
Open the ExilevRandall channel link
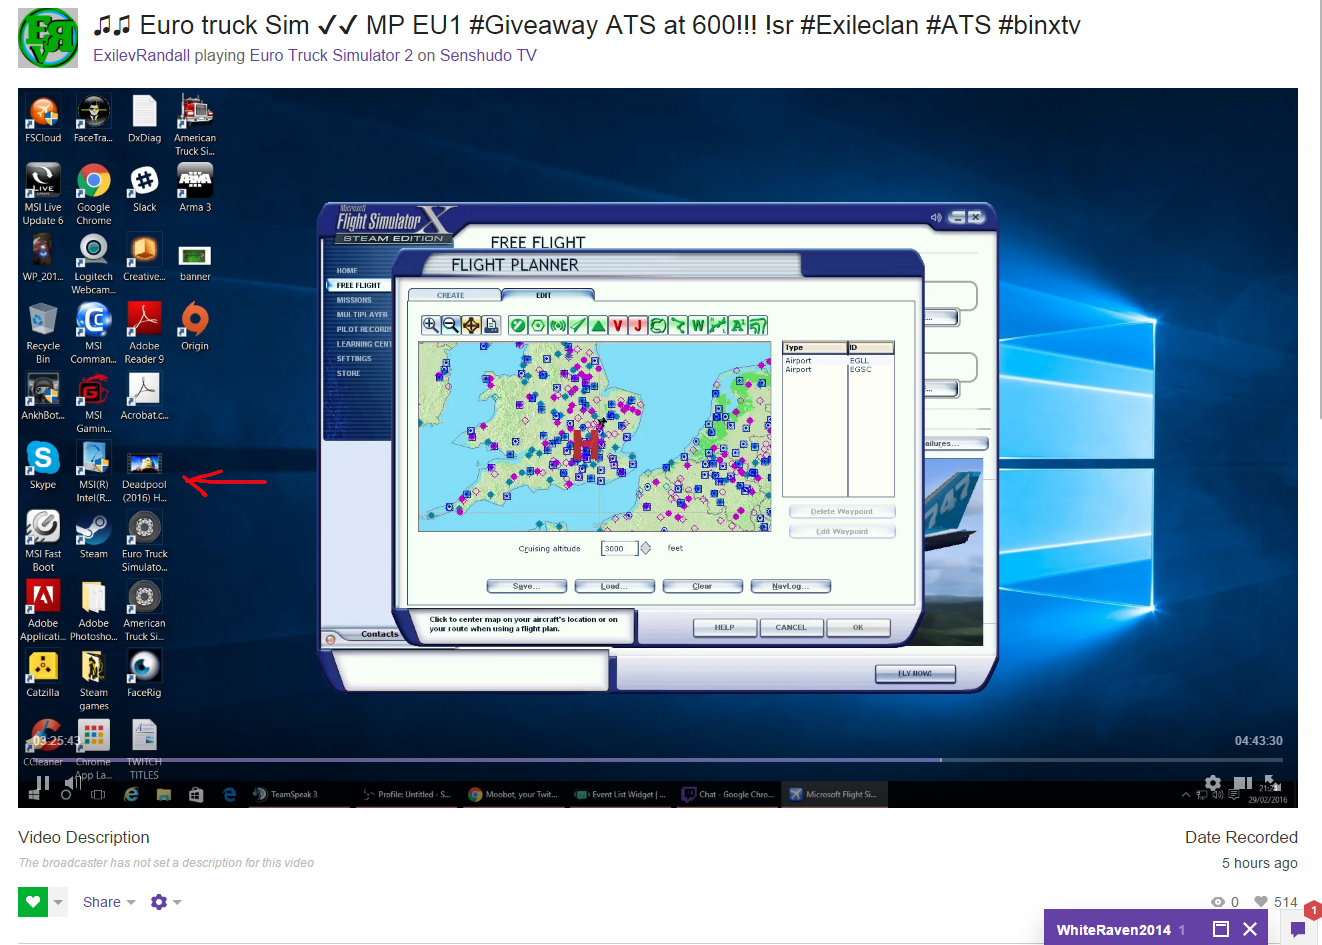141,55
